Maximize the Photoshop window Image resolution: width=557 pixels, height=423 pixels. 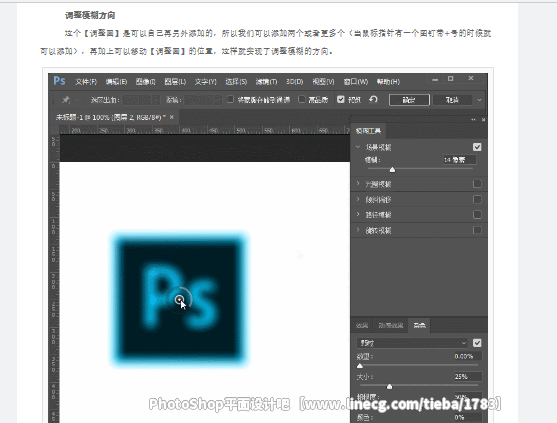pyautogui.click(x=450, y=78)
